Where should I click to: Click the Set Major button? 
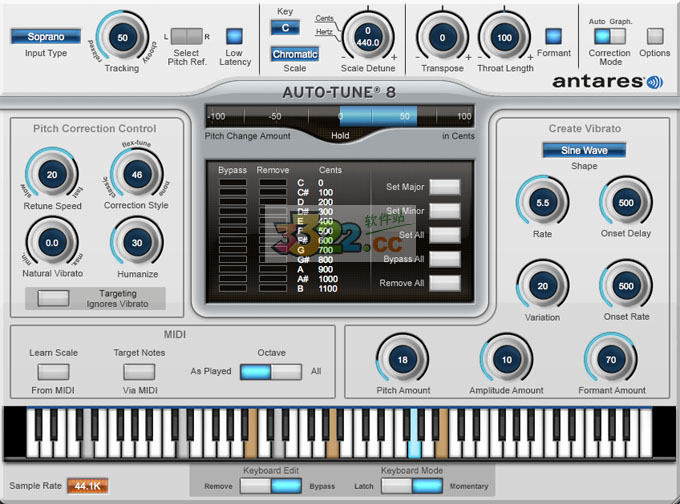(x=445, y=187)
